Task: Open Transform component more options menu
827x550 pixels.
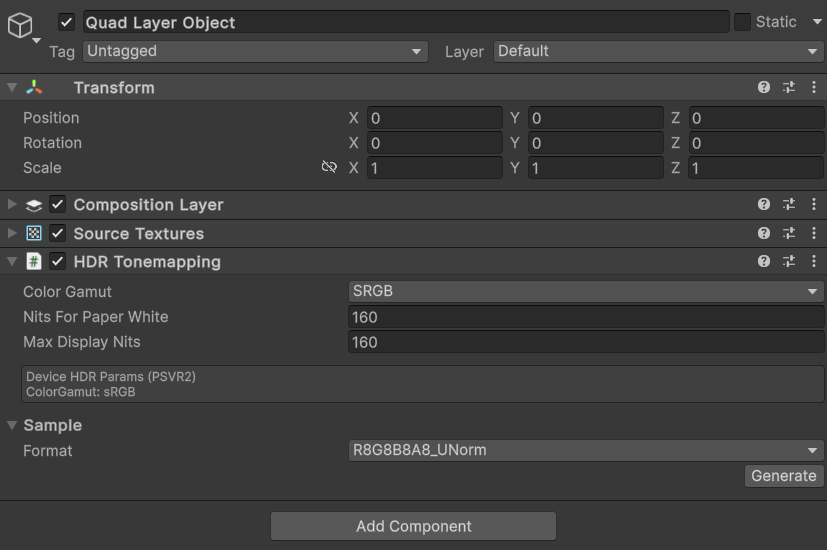Action: point(814,88)
